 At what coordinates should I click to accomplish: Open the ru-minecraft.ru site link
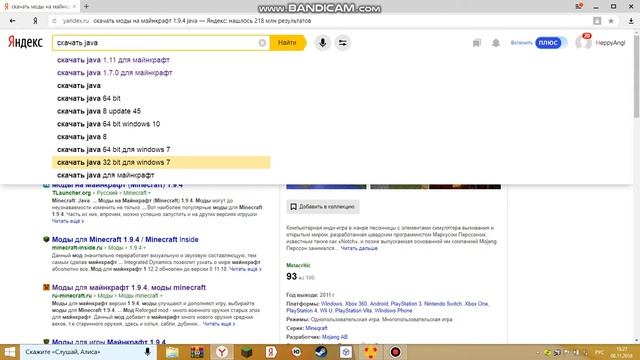[x=71, y=296]
